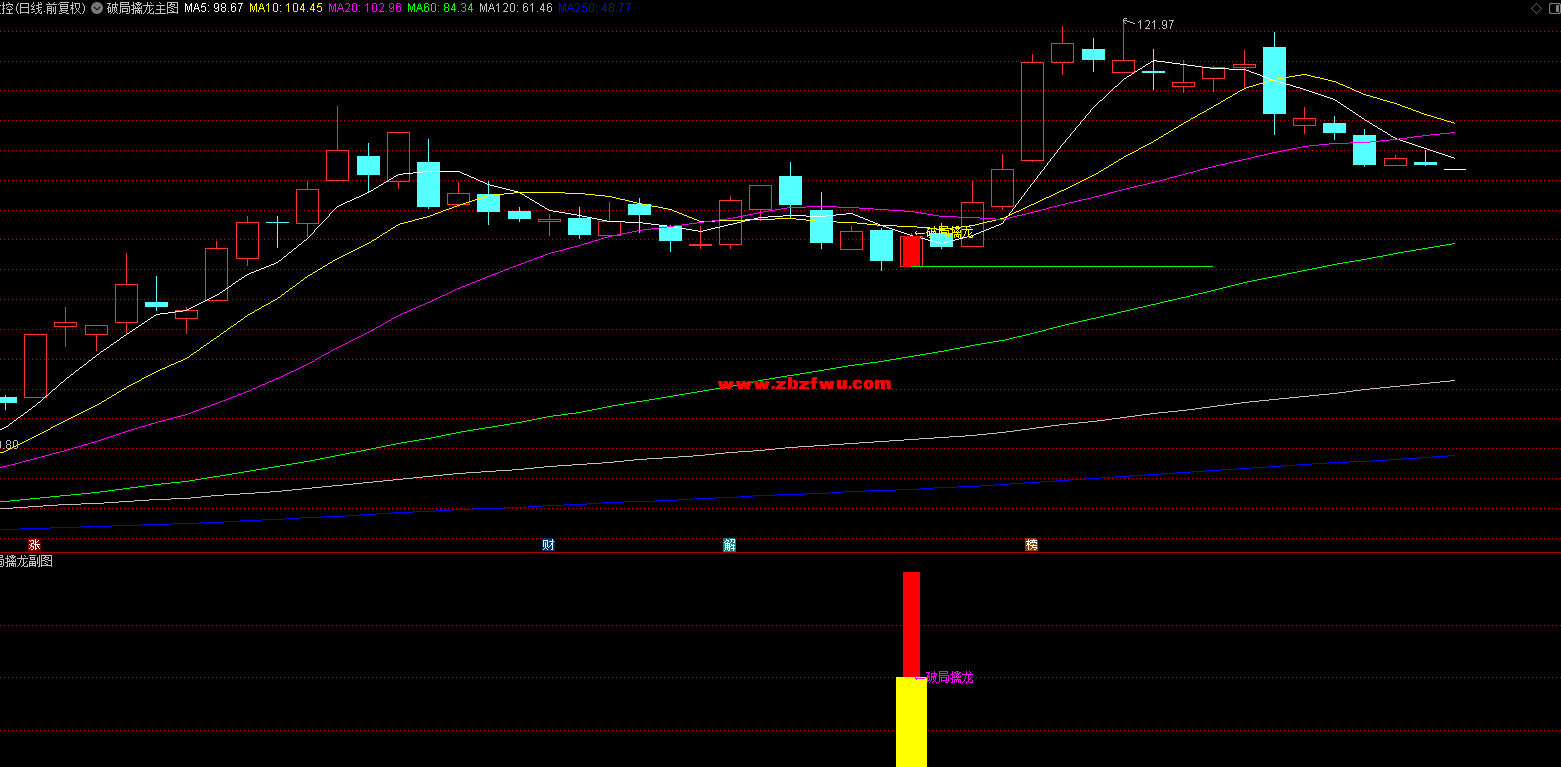Open the dropdown arrow beside 前复权
1561x767 pixels.
point(96,8)
